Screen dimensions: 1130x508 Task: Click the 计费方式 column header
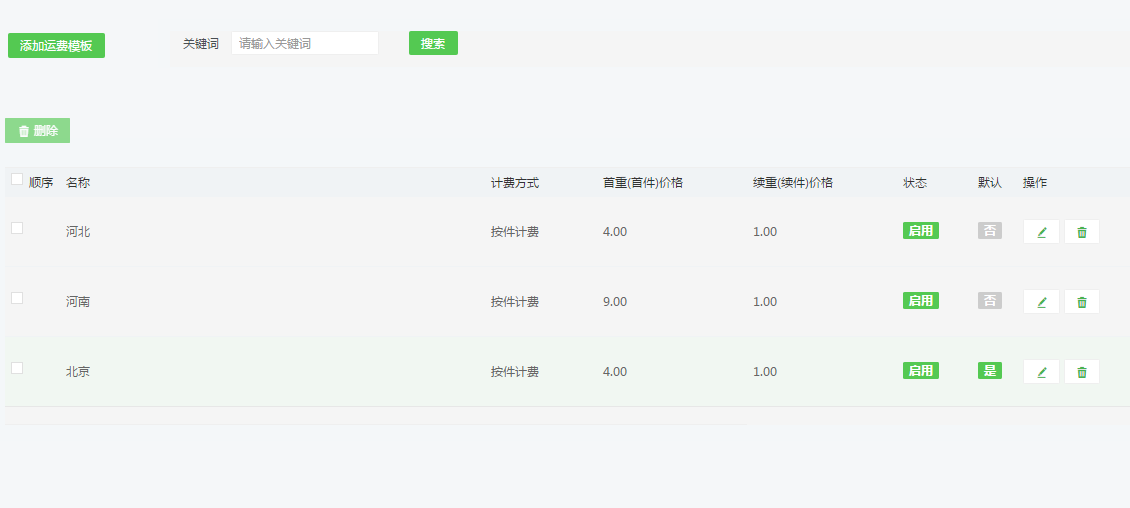(x=515, y=183)
